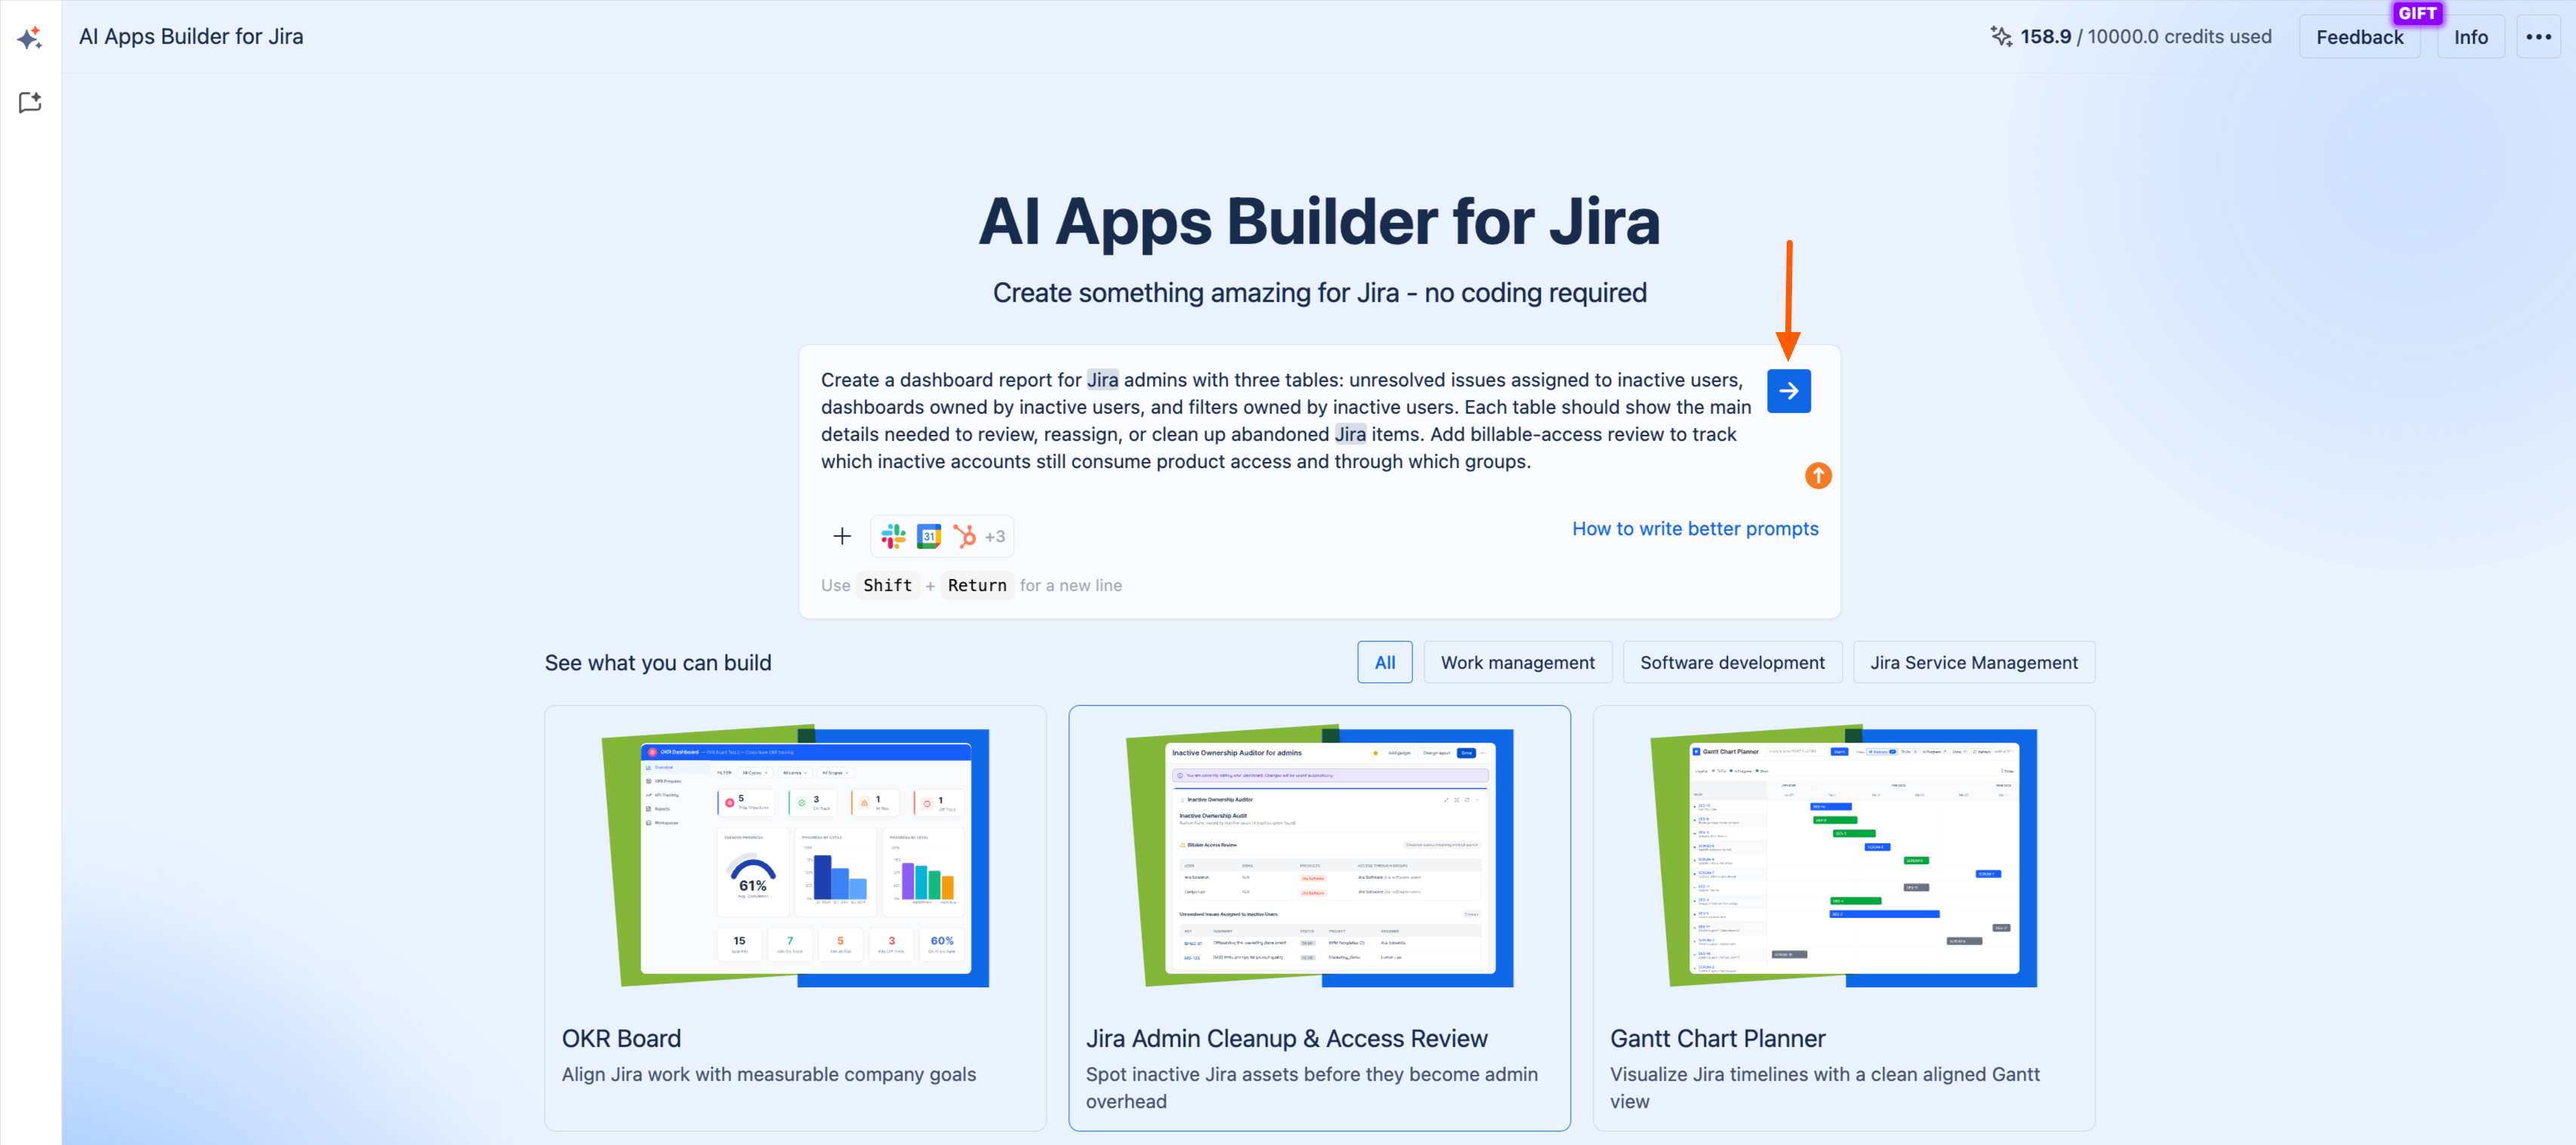Screen dimensions: 2576x1145
Task: Start a new chat from sidebar icon
Action: point(30,102)
